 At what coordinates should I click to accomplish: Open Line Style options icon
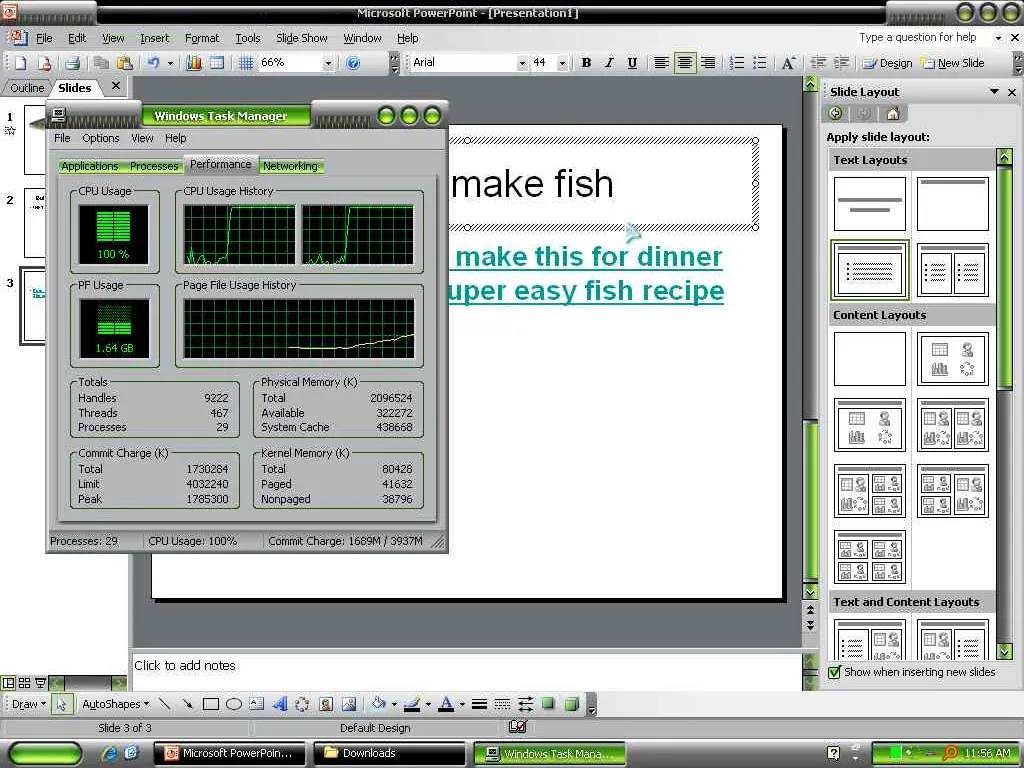click(x=479, y=704)
